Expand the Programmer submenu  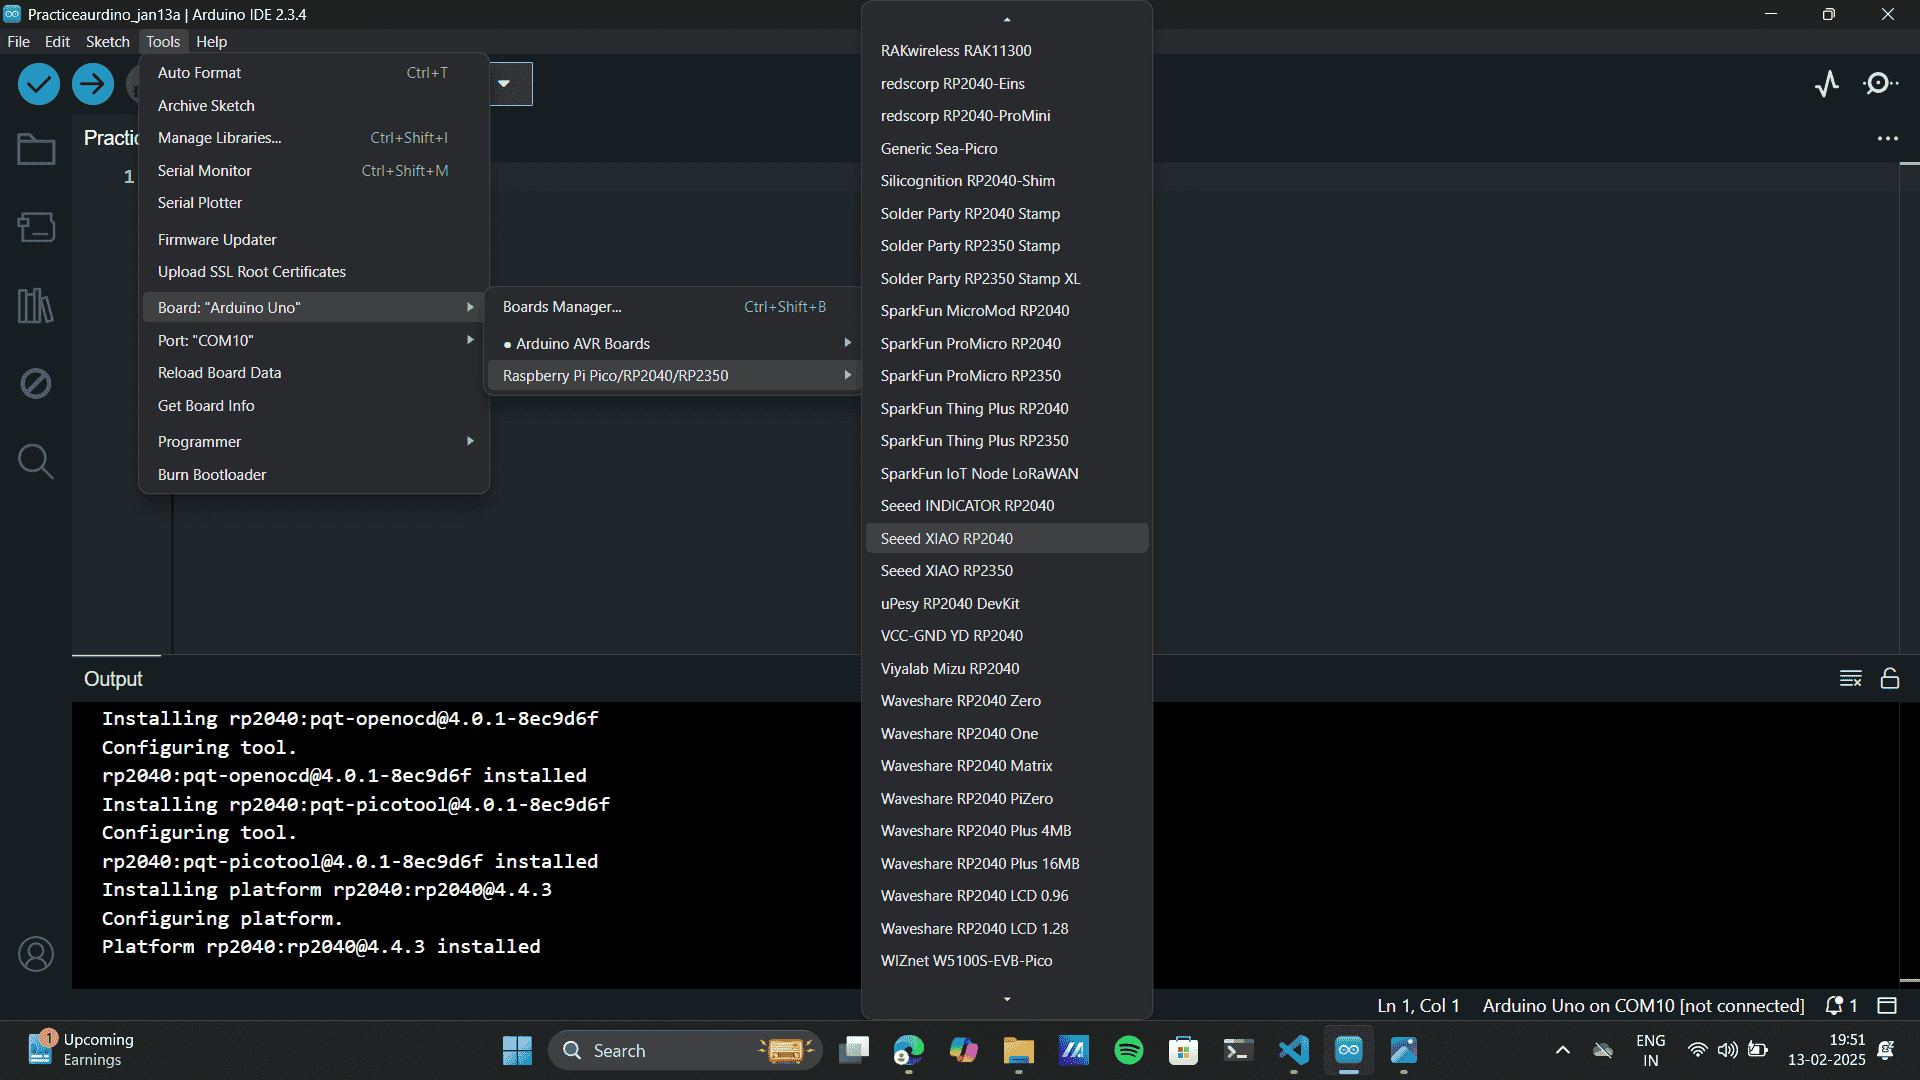(314, 442)
